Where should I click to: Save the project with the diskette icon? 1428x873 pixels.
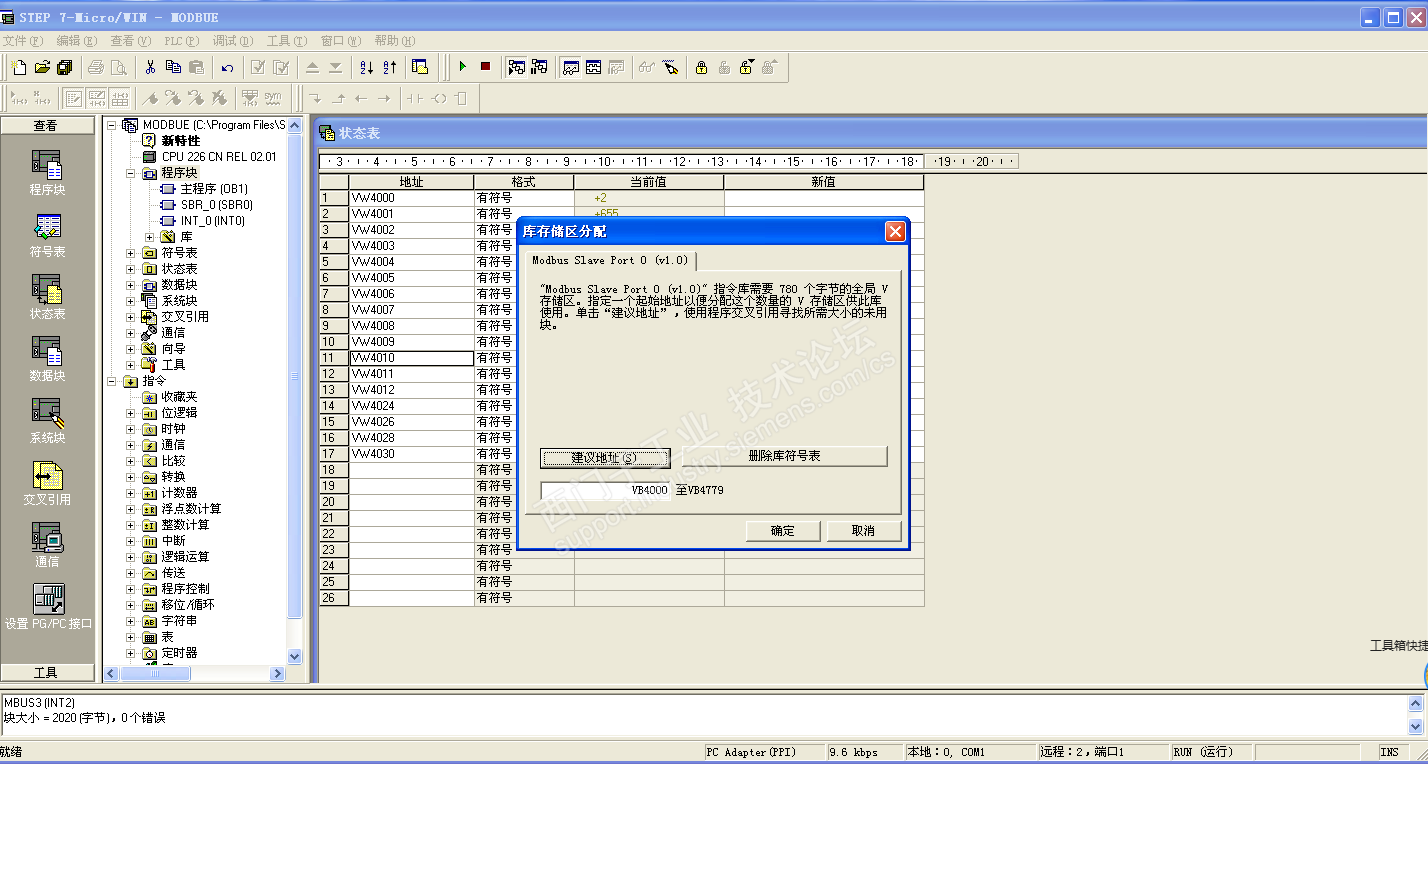(65, 67)
